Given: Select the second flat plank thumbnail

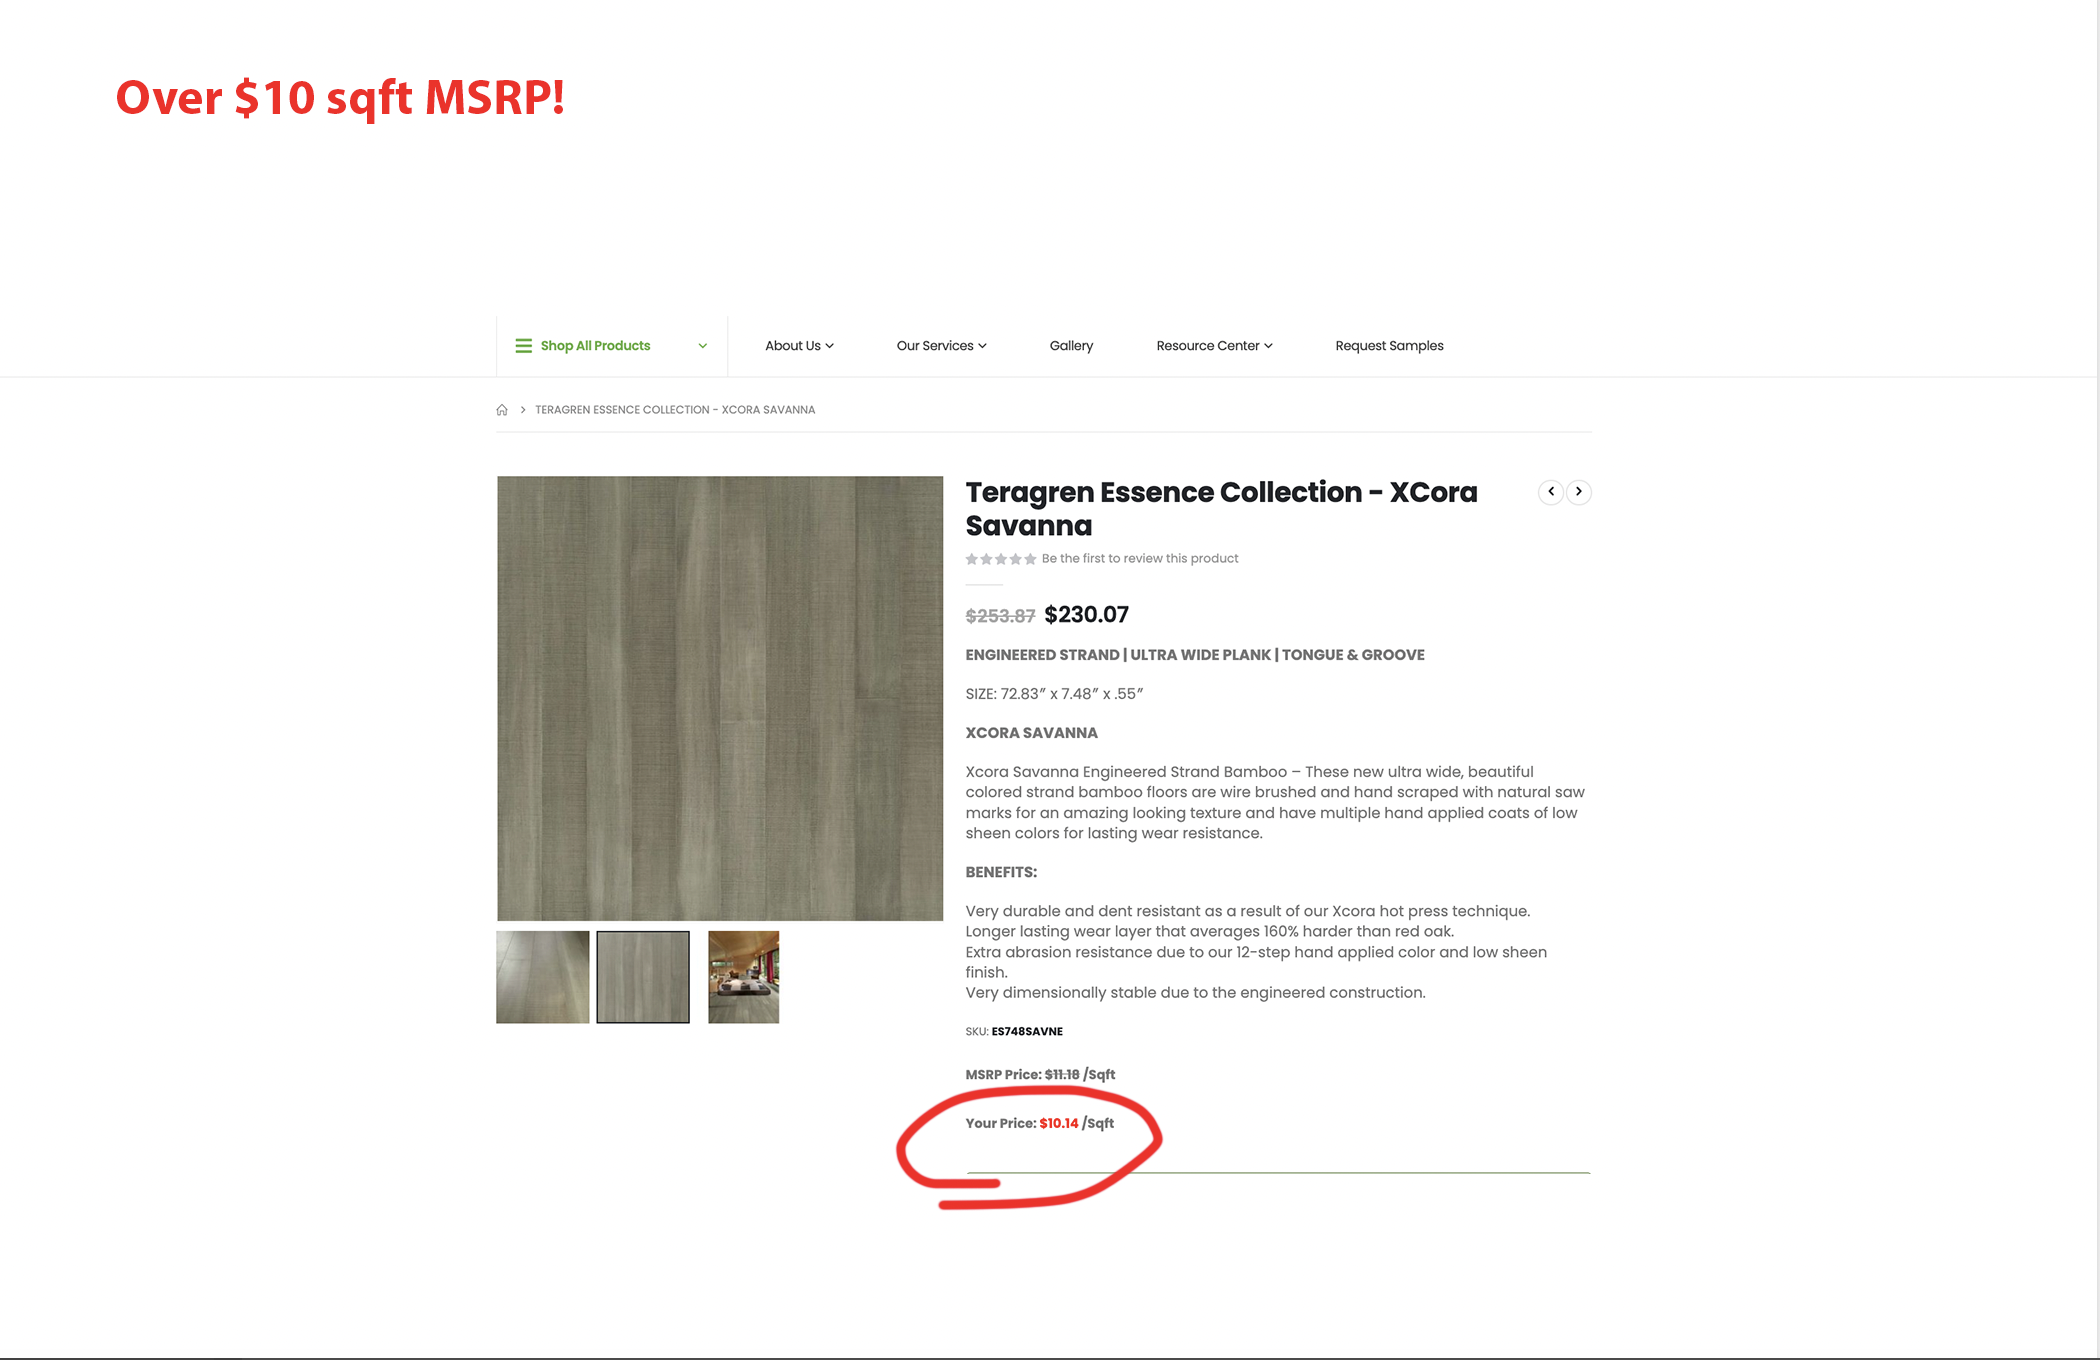Looking at the screenshot, I should point(643,977).
